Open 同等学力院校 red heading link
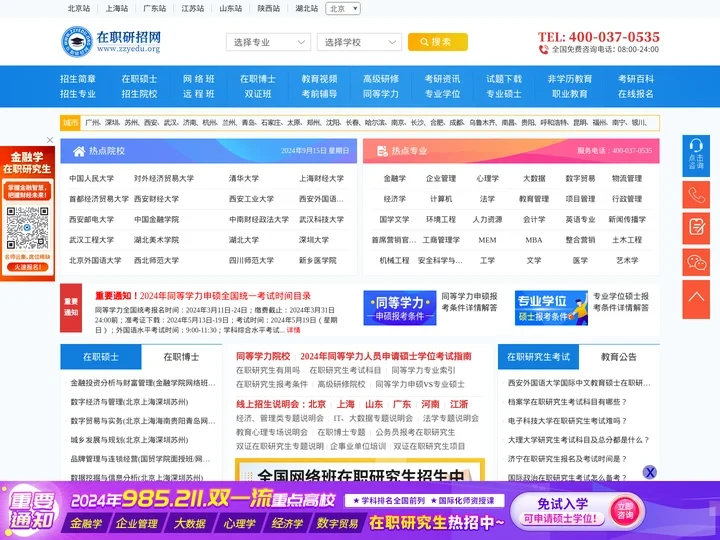Image resolution: width=720 pixels, height=540 pixels. click(263, 356)
